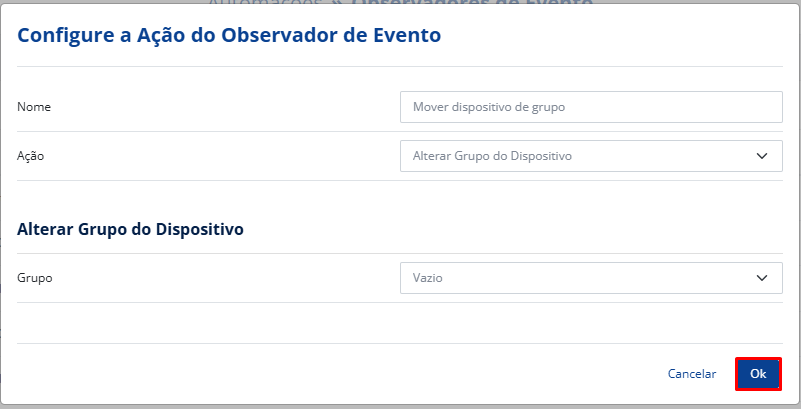Image resolution: width=801 pixels, height=409 pixels.
Task: Click the 'Nome' field label
Action: pos(34,107)
